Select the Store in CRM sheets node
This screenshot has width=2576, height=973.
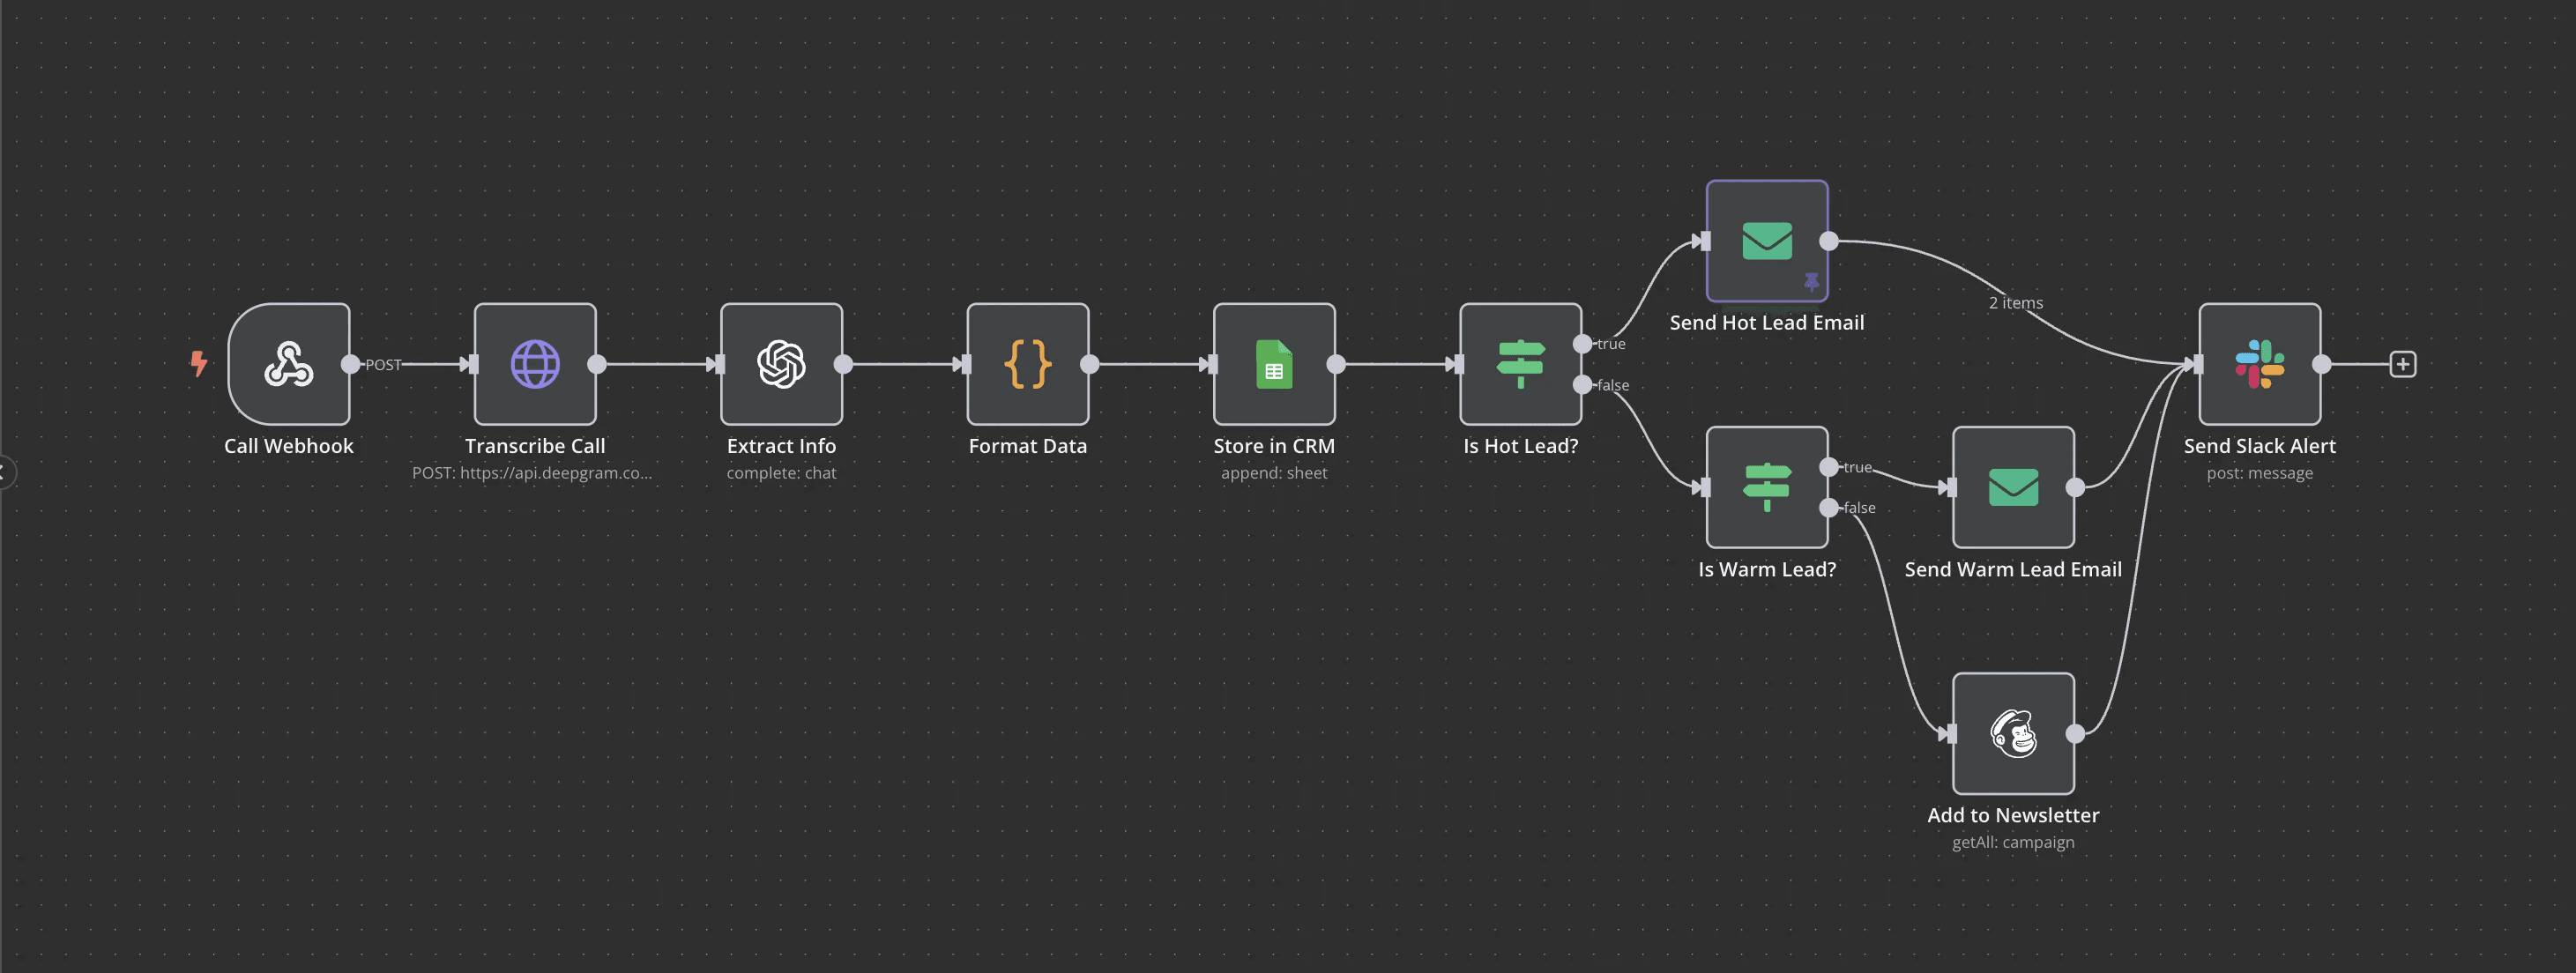(1274, 364)
